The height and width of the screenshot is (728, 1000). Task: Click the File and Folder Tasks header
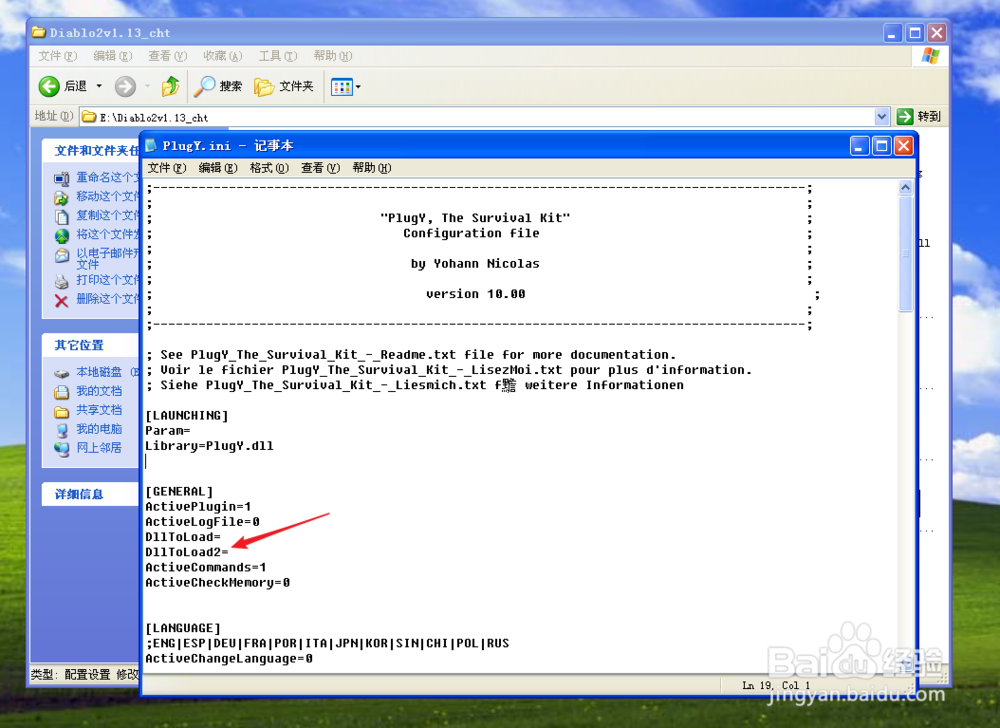coord(91,150)
